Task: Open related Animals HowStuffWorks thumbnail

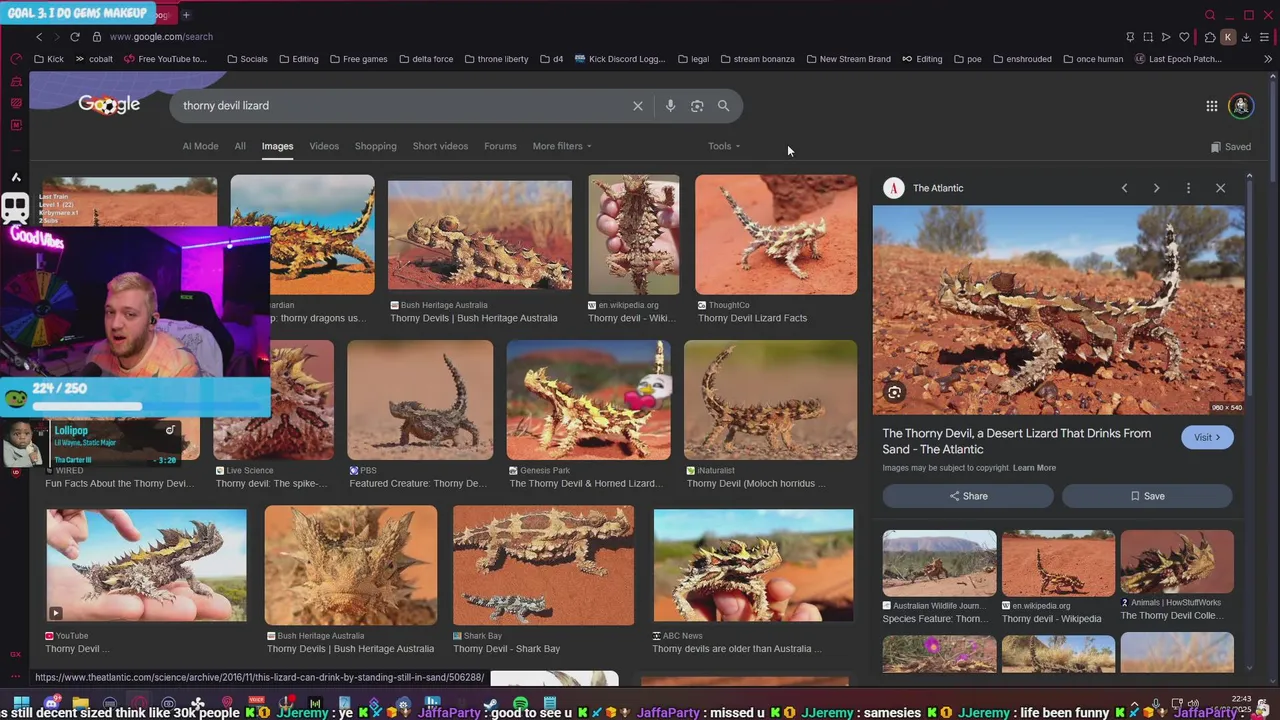Action: point(1177,563)
